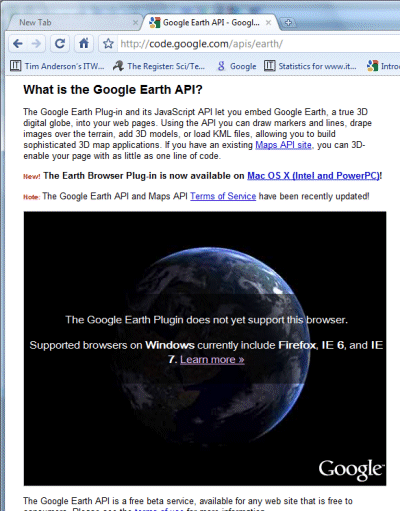Open Statistics for www.it bookmark
This screenshot has width=400, height=511.
pos(310,66)
